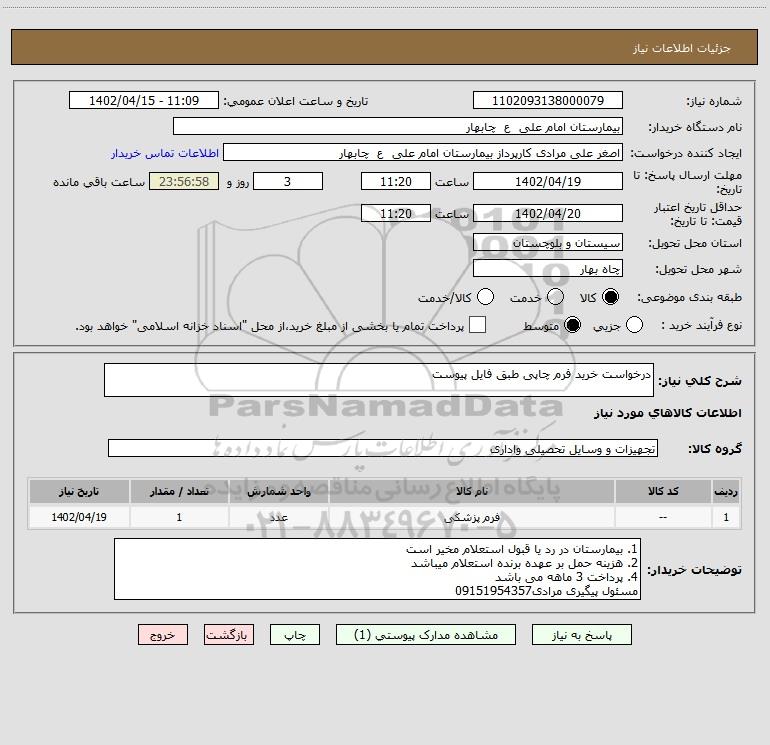770x745 pixels.
Task: Open مشاهده مدارک پیوستی (1) button
Action: coord(426,635)
